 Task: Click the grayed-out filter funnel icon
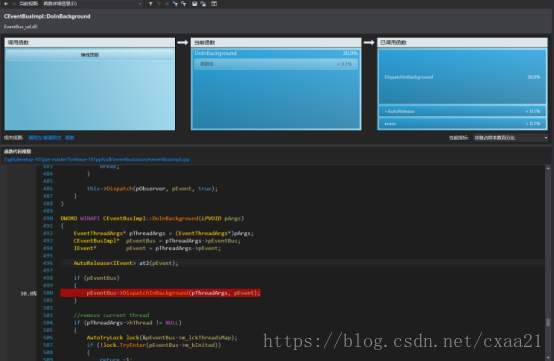(x=158, y=4)
